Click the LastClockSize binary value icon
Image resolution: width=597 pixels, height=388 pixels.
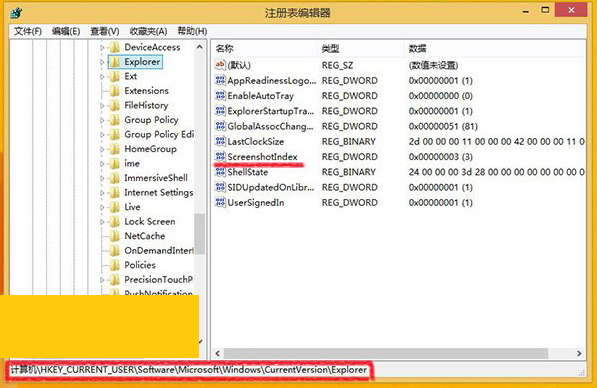(x=220, y=141)
